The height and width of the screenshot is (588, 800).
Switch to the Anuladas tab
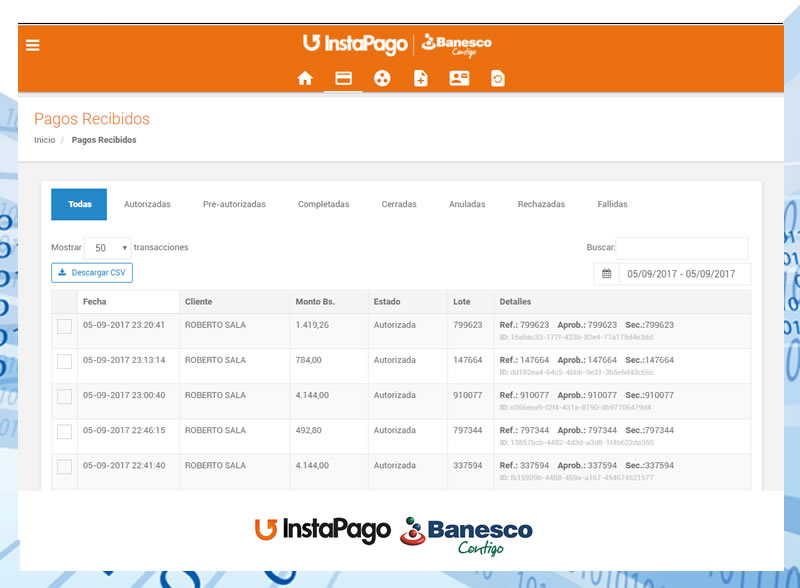coord(467,204)
